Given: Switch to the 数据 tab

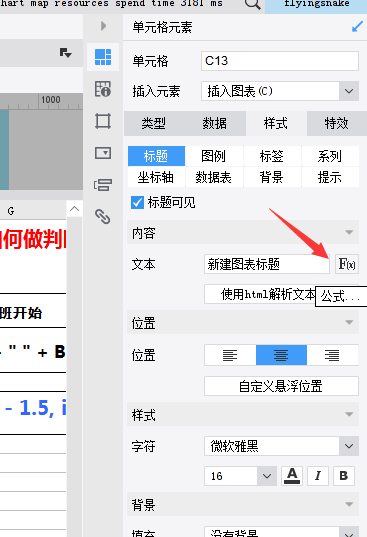Looking at the screenshot, I should [215, 123].
